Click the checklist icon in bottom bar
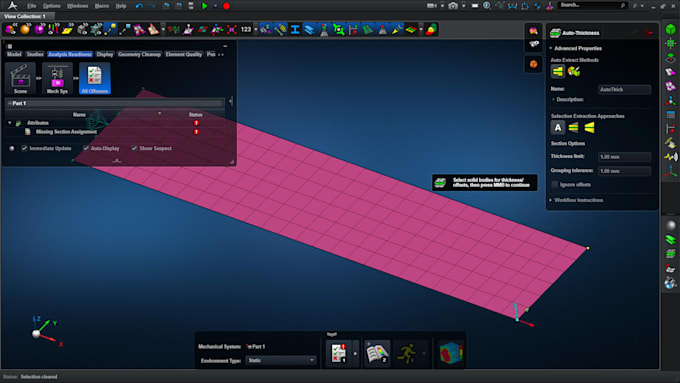680x383 pixels. 339,353
